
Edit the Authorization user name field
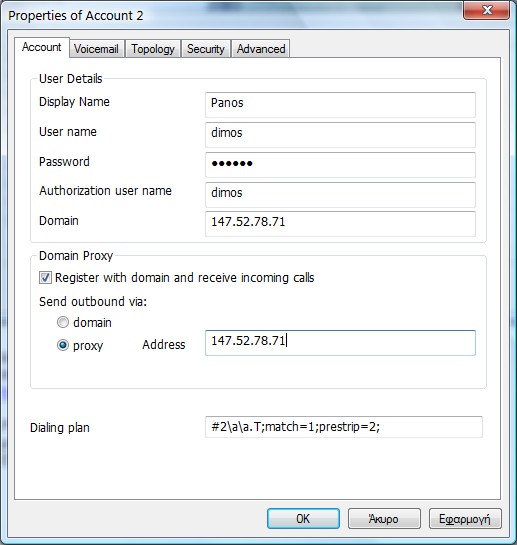pyautogui.click(x=340, y=195)
